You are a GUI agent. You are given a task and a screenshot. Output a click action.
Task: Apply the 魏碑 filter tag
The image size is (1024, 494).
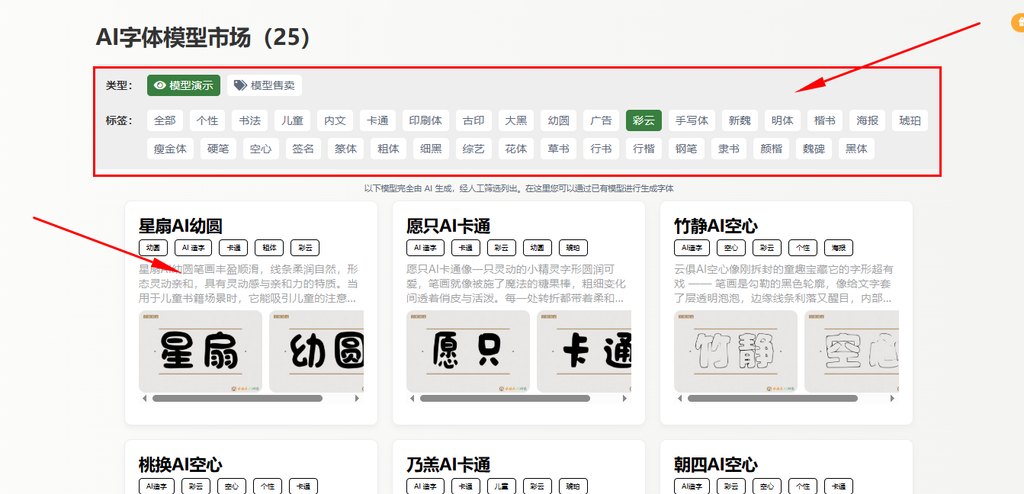click(x=814, y=149)
